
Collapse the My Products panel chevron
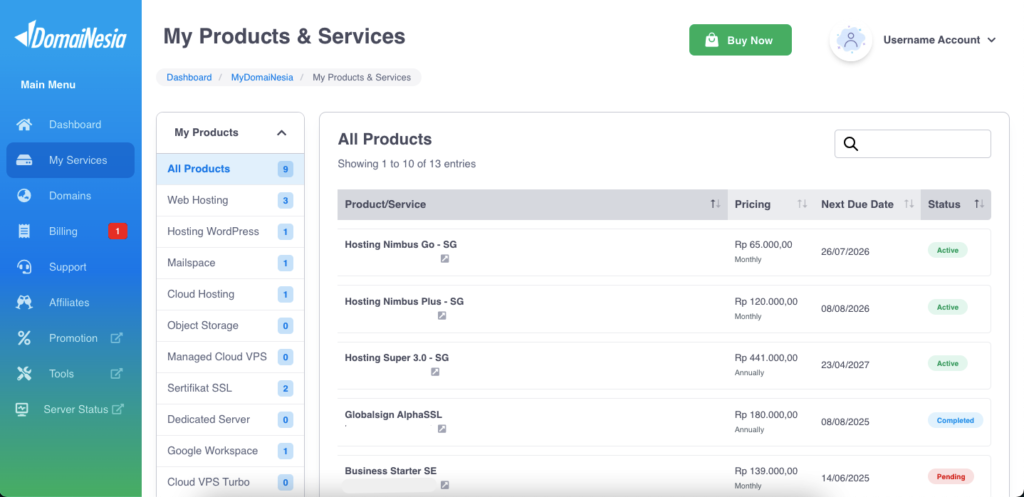click(281, 133)
